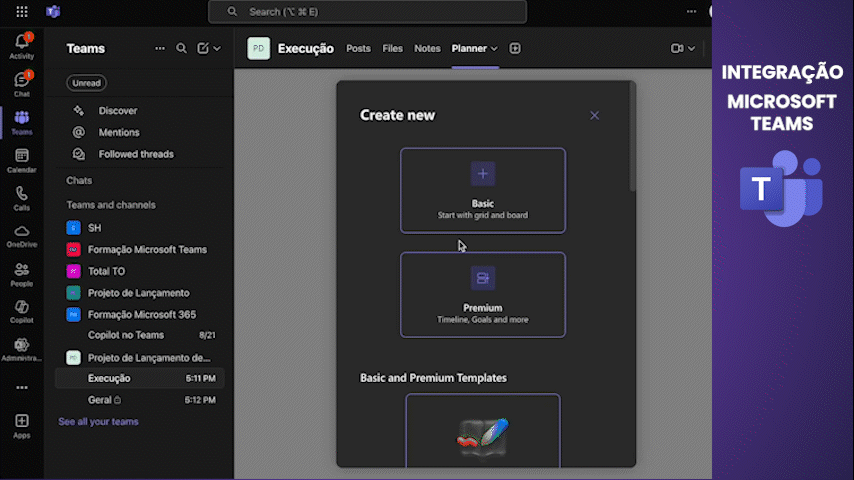Select the Premium plan option

(483, 294)
